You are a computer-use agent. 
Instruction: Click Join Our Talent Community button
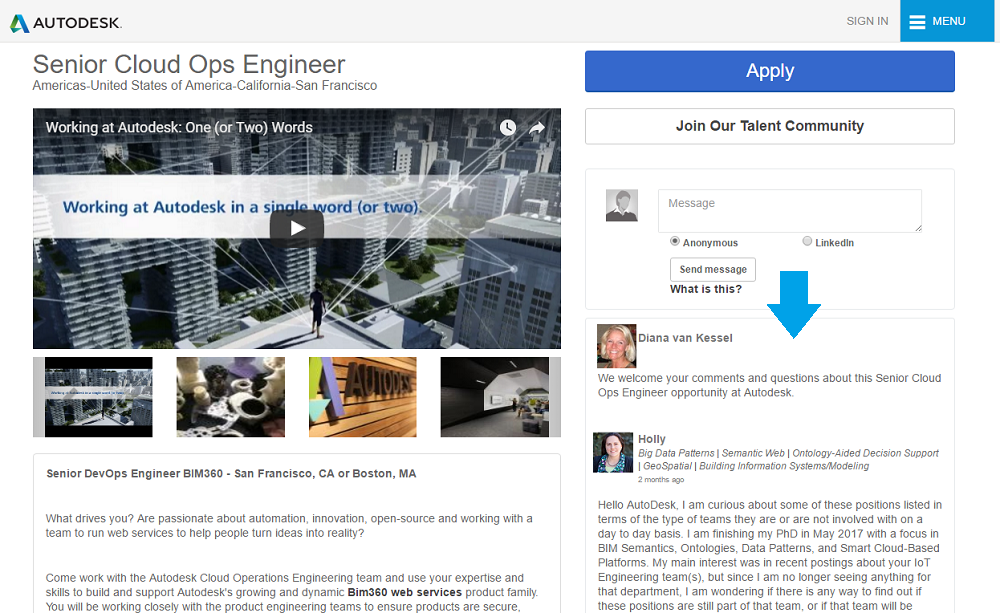770,126
